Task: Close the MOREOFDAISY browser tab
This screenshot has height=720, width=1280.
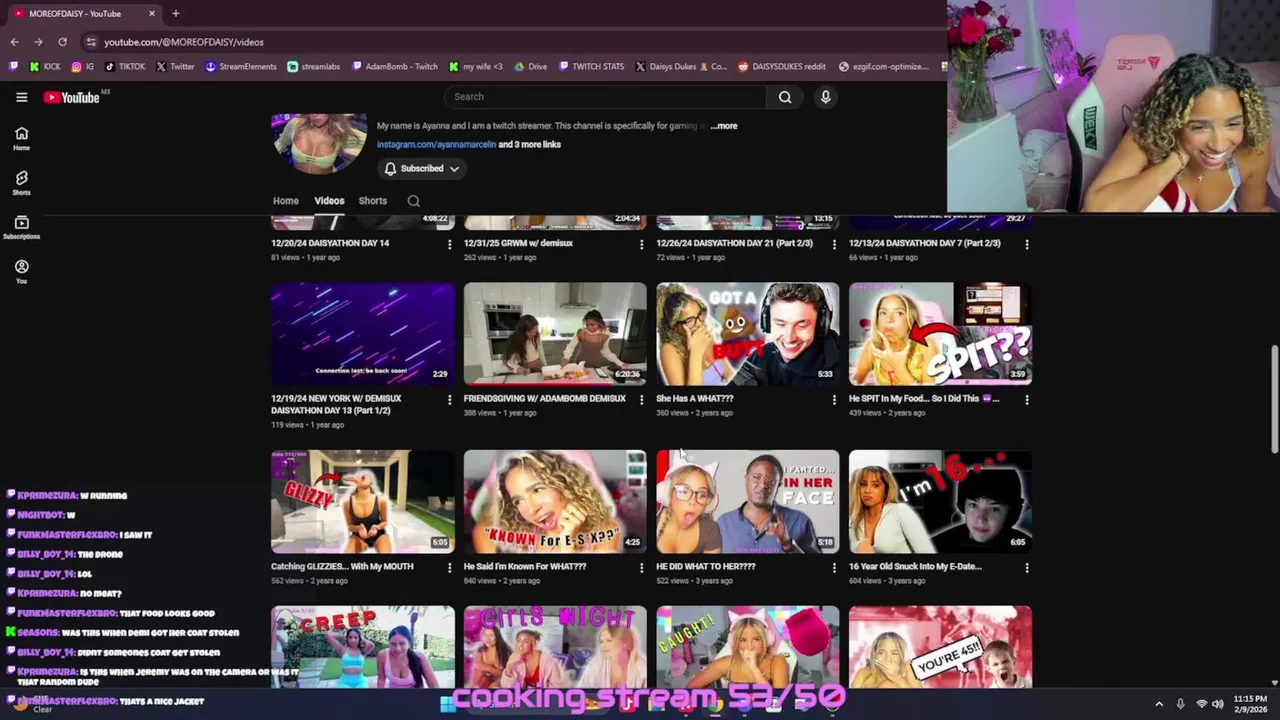Action: (152, 13)
